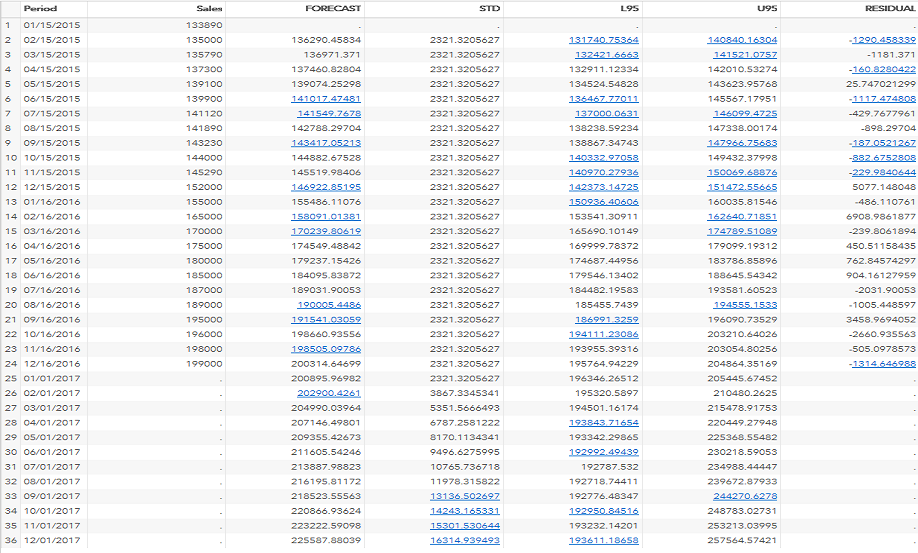The width and height of the screenshot is (918, 553).
Task: Open forecast link 191541.03059
Action: click(x=326, y=320)
